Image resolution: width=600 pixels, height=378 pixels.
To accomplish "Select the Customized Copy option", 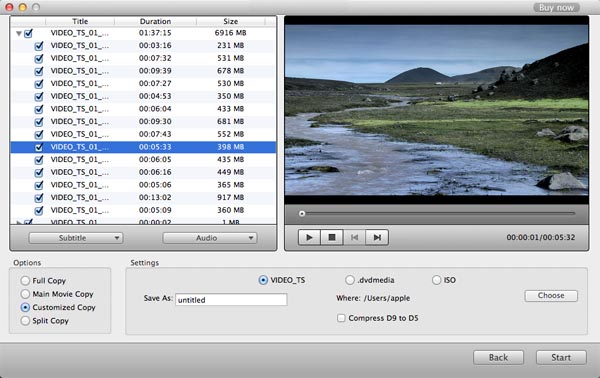I will pyautogui.click(x=25, y=307).
